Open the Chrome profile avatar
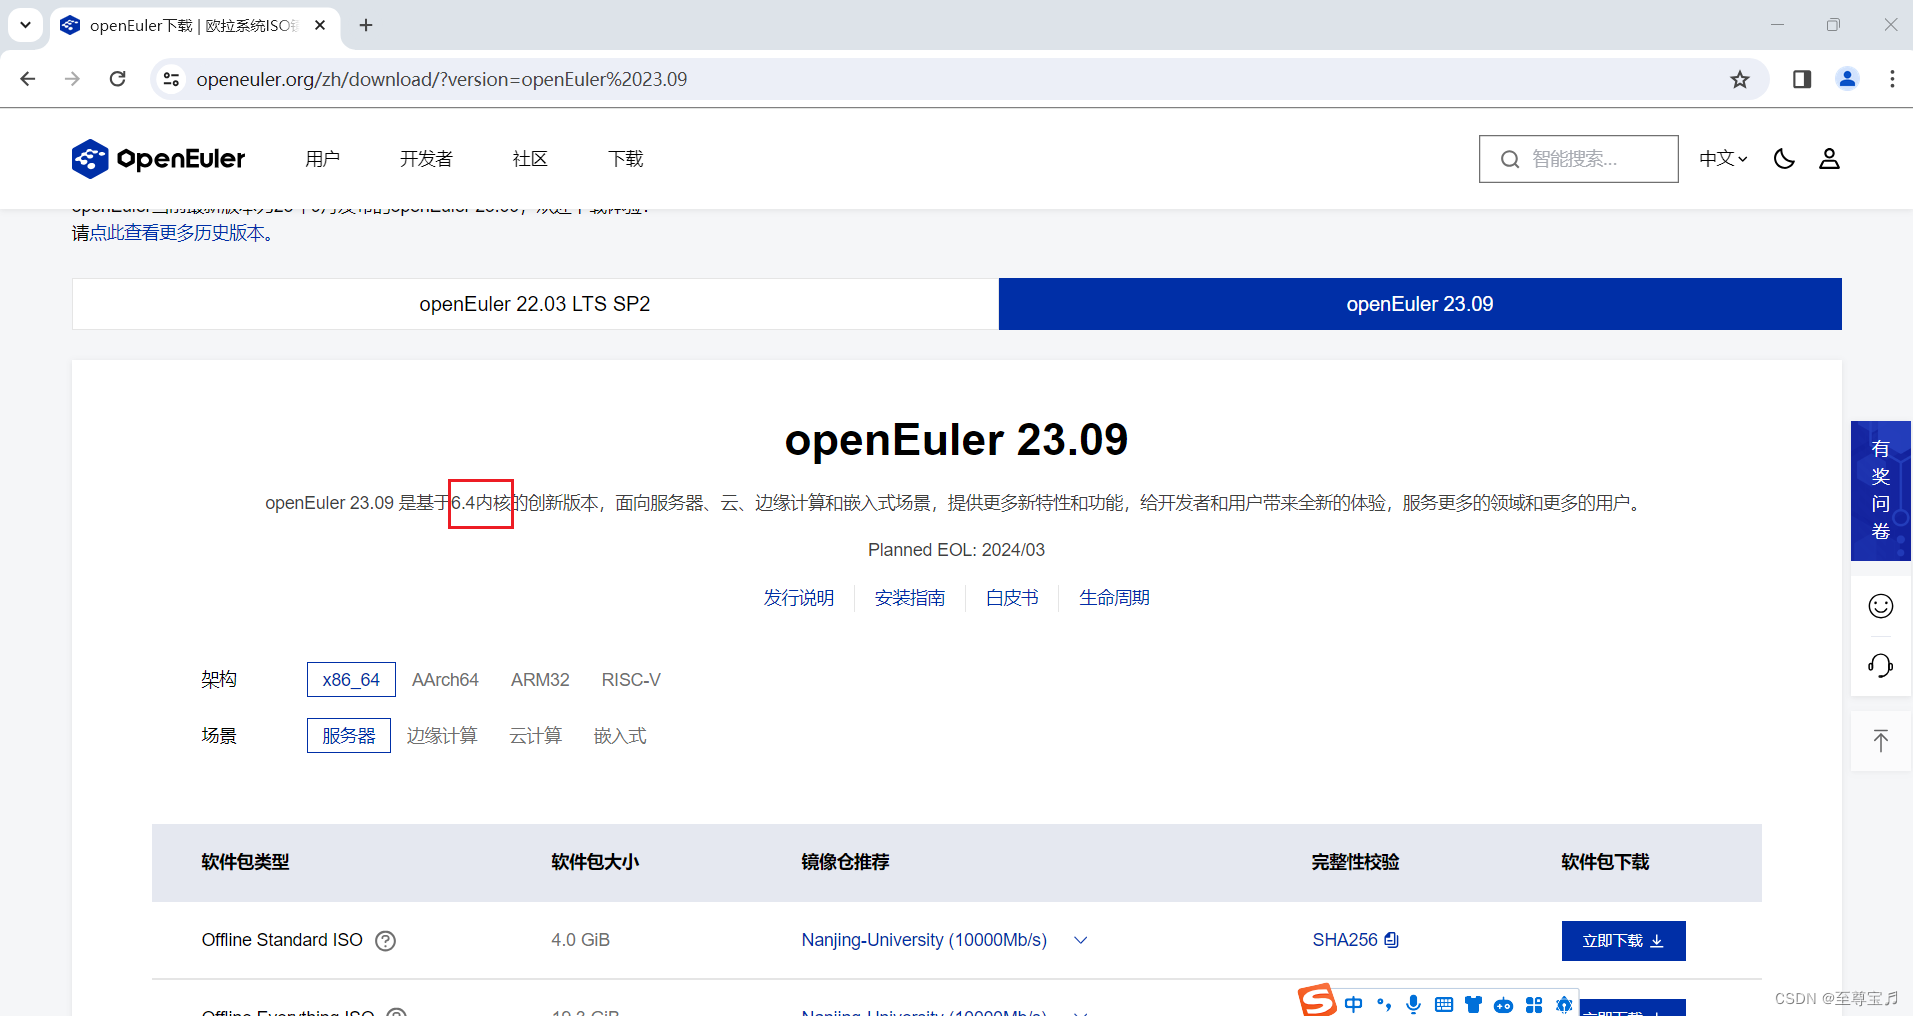 pyautogui.click(x=1847, y=79)
